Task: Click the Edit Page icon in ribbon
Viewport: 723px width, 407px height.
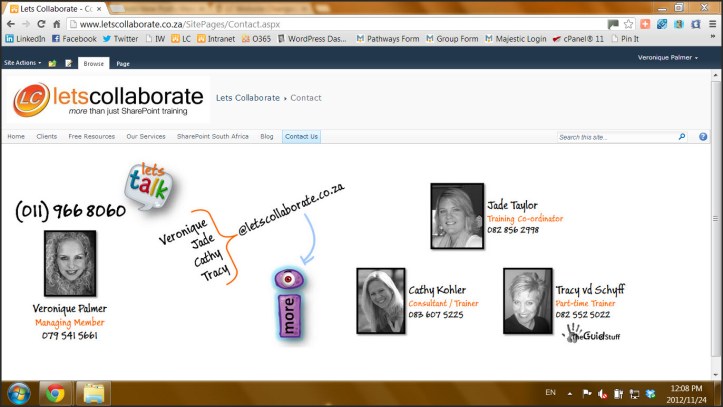Action: (x=68, y=63)
